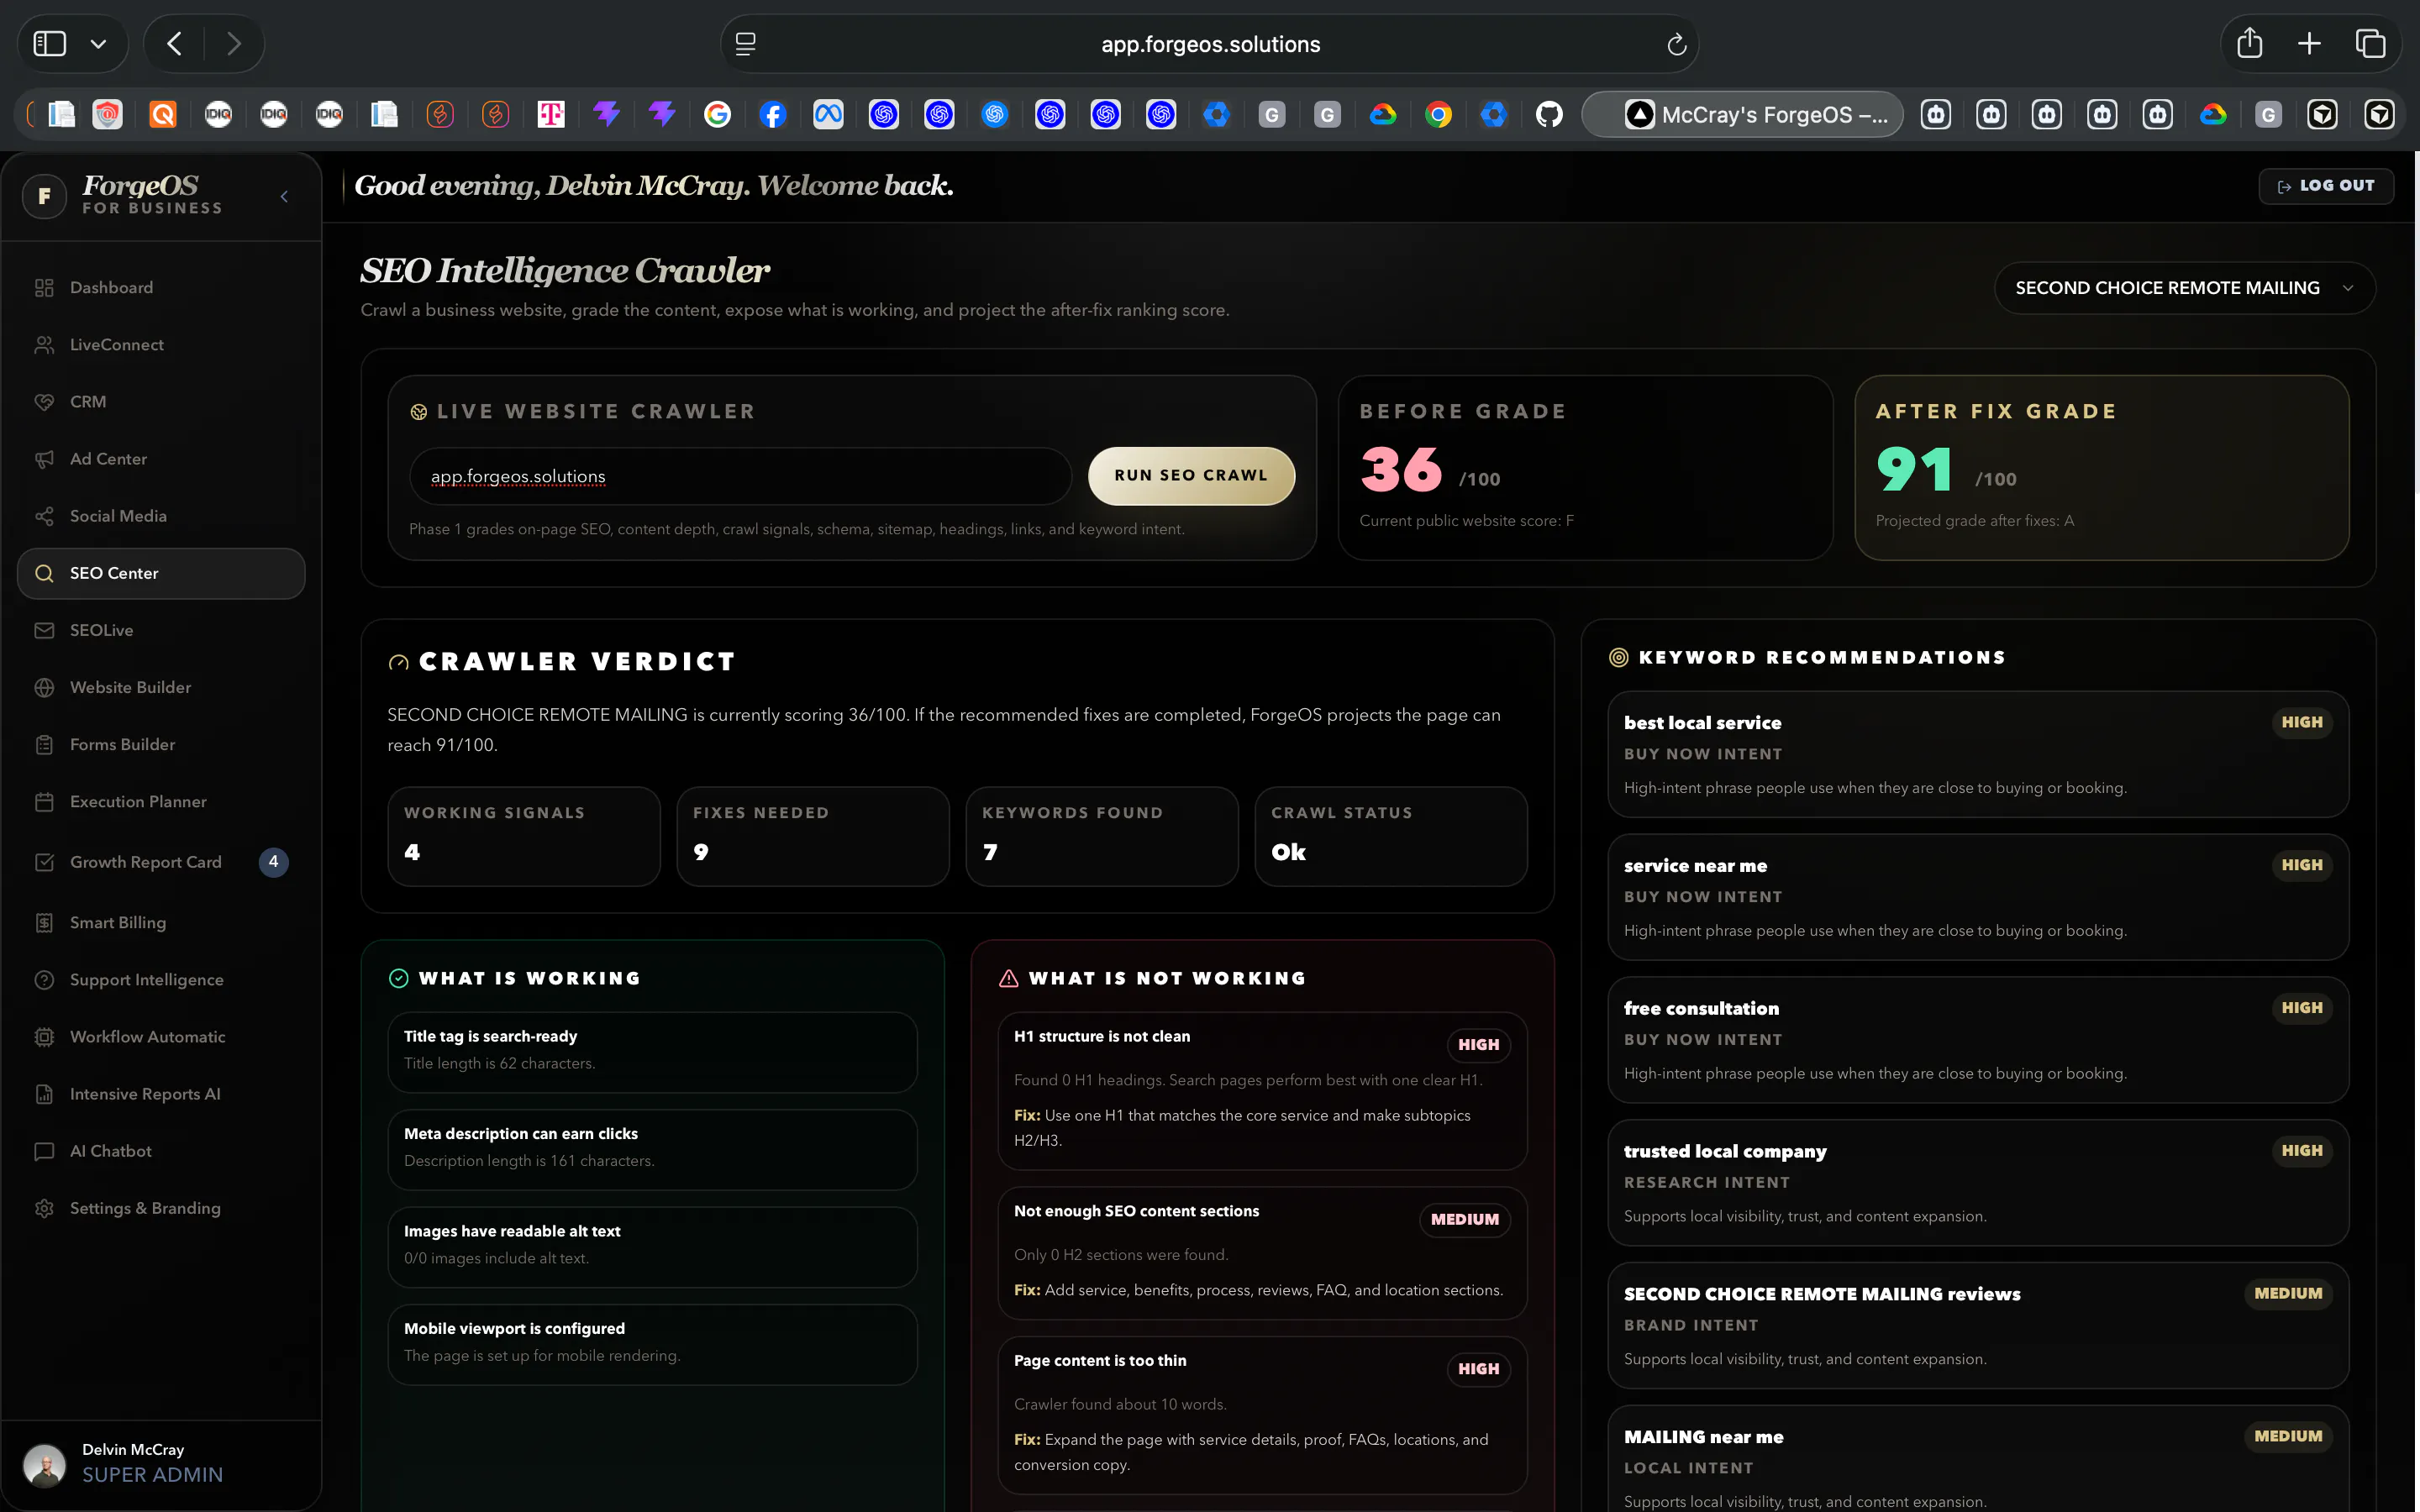Click the RUN SEO CRAWL button
Viewport: 2420px width, 1512px height.
pyautogui.click(x=1191, y=476)
